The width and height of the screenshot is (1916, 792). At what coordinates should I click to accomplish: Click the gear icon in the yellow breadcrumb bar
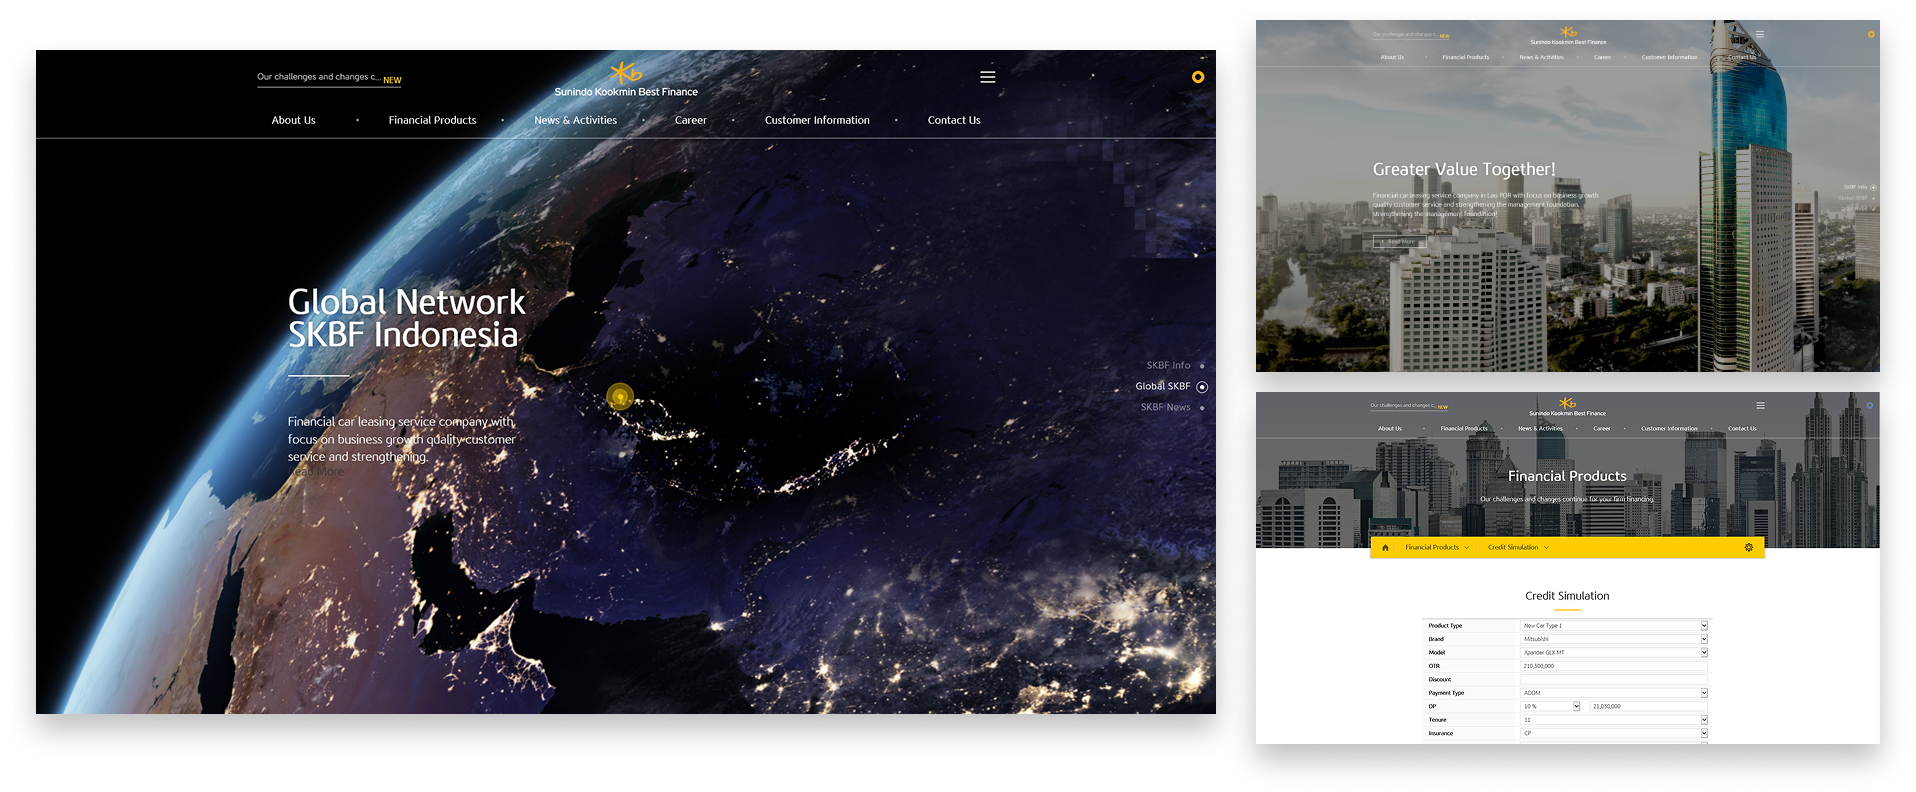(1749, 547)
